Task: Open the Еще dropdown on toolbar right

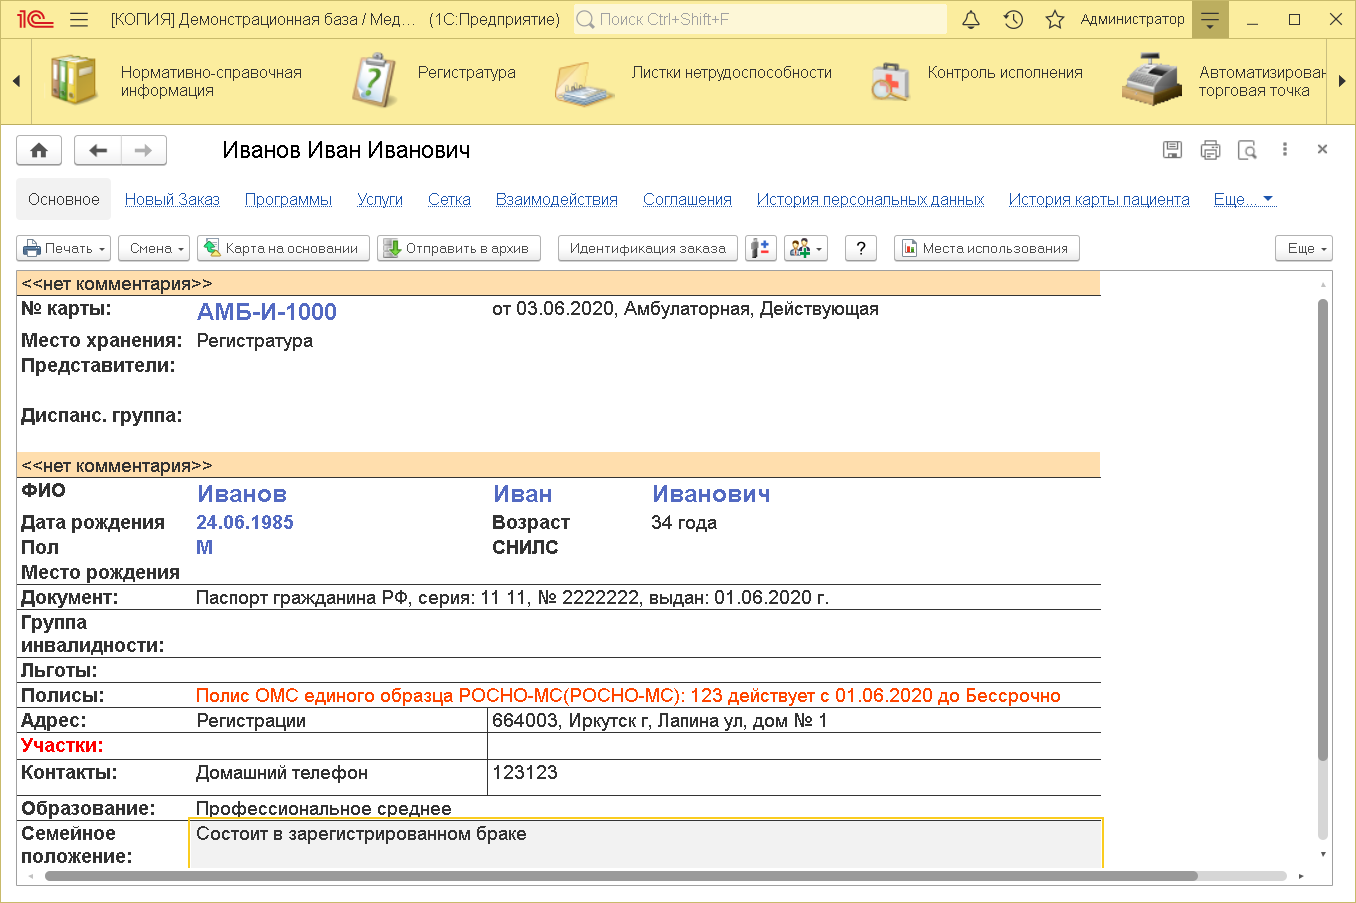Action: click(1304, 248)
